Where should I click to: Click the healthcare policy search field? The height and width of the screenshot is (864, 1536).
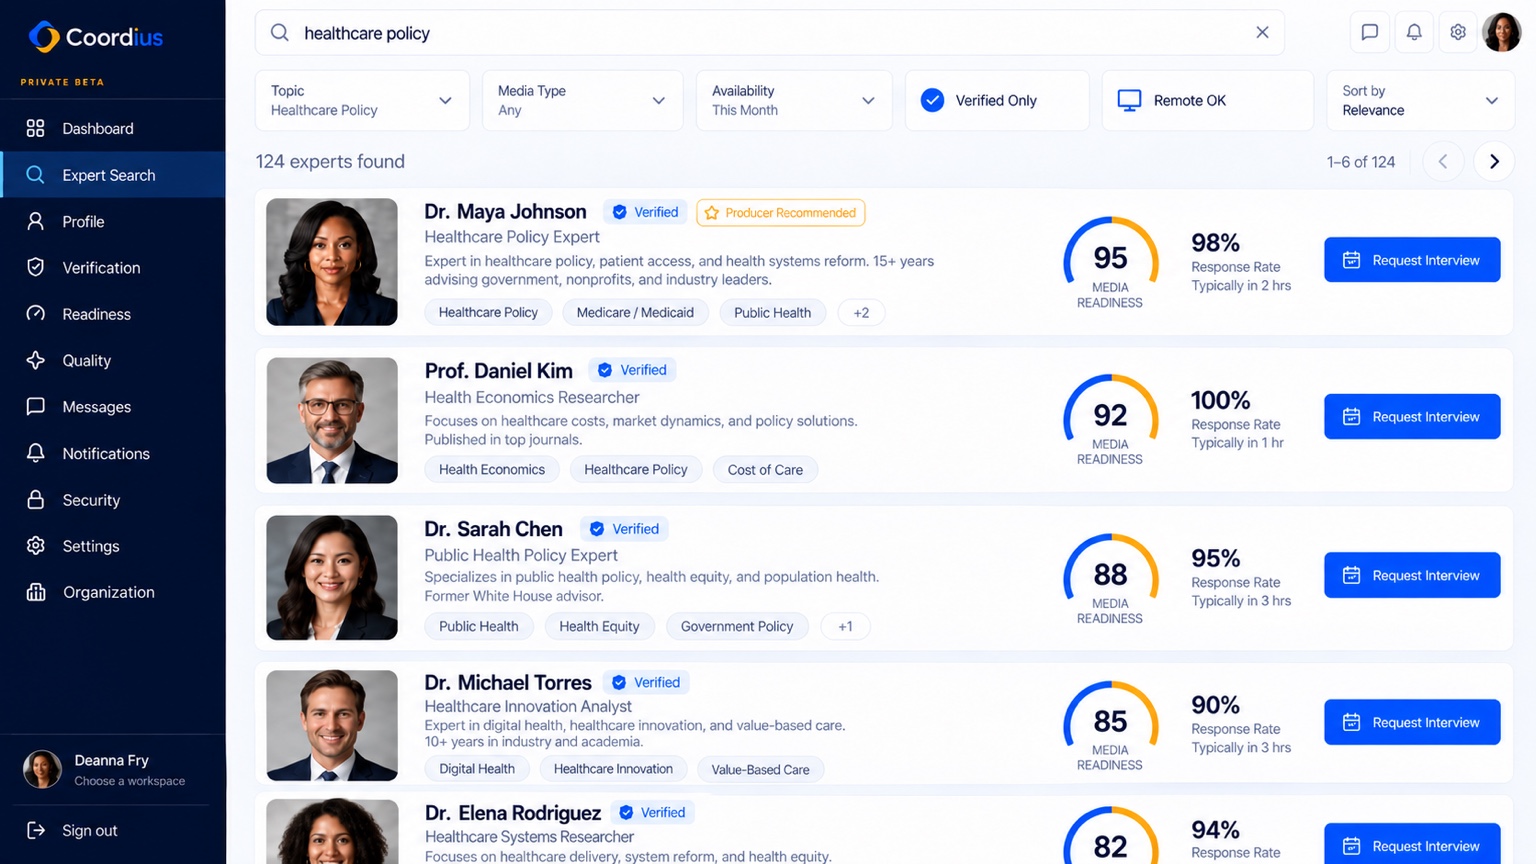pyautogui.click(x=769, y=33)
